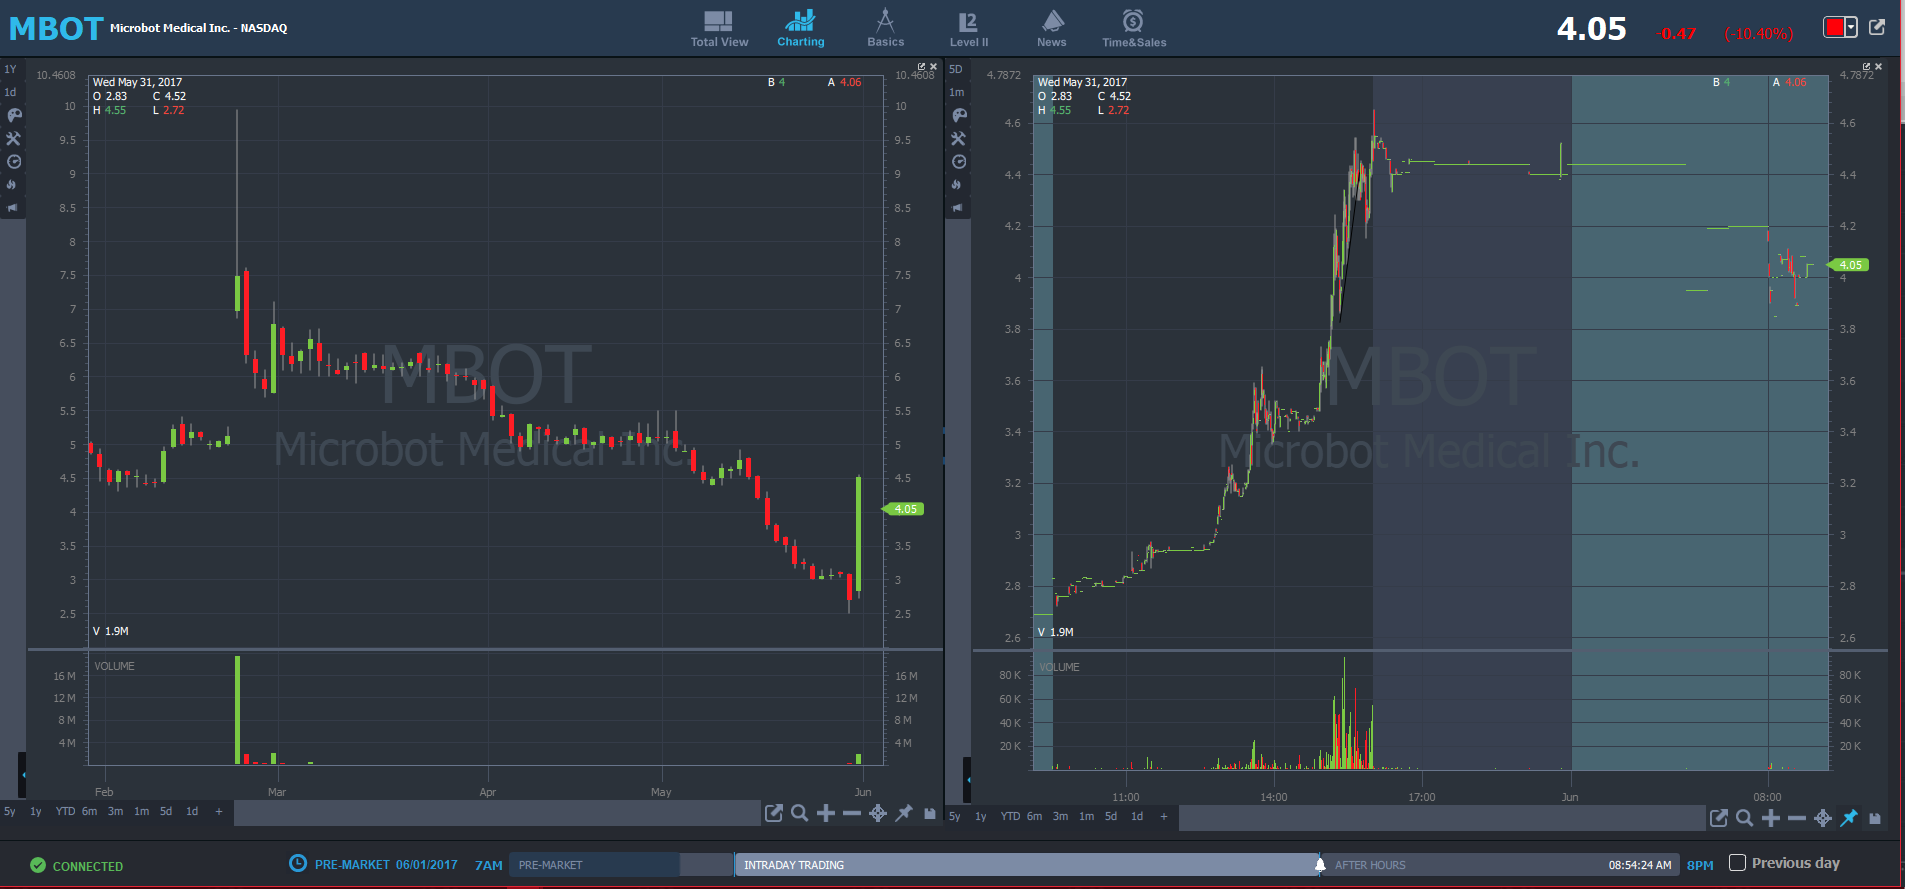1905x889 pixels.
Task: Zoom in on right chart
Action: click(1771, 818)
